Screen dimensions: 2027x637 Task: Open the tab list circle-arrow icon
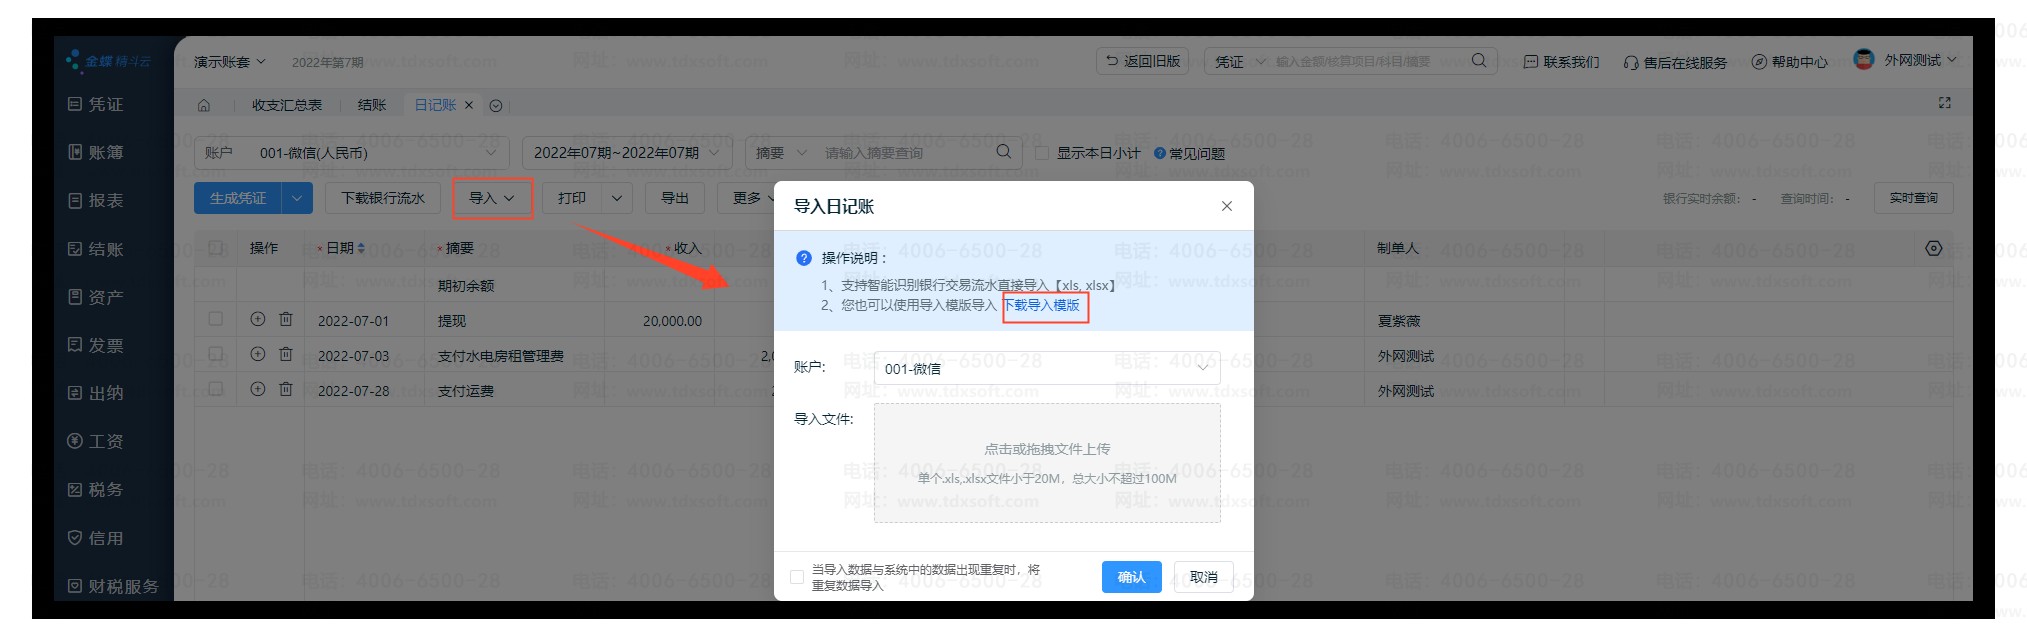coord(496,105)
